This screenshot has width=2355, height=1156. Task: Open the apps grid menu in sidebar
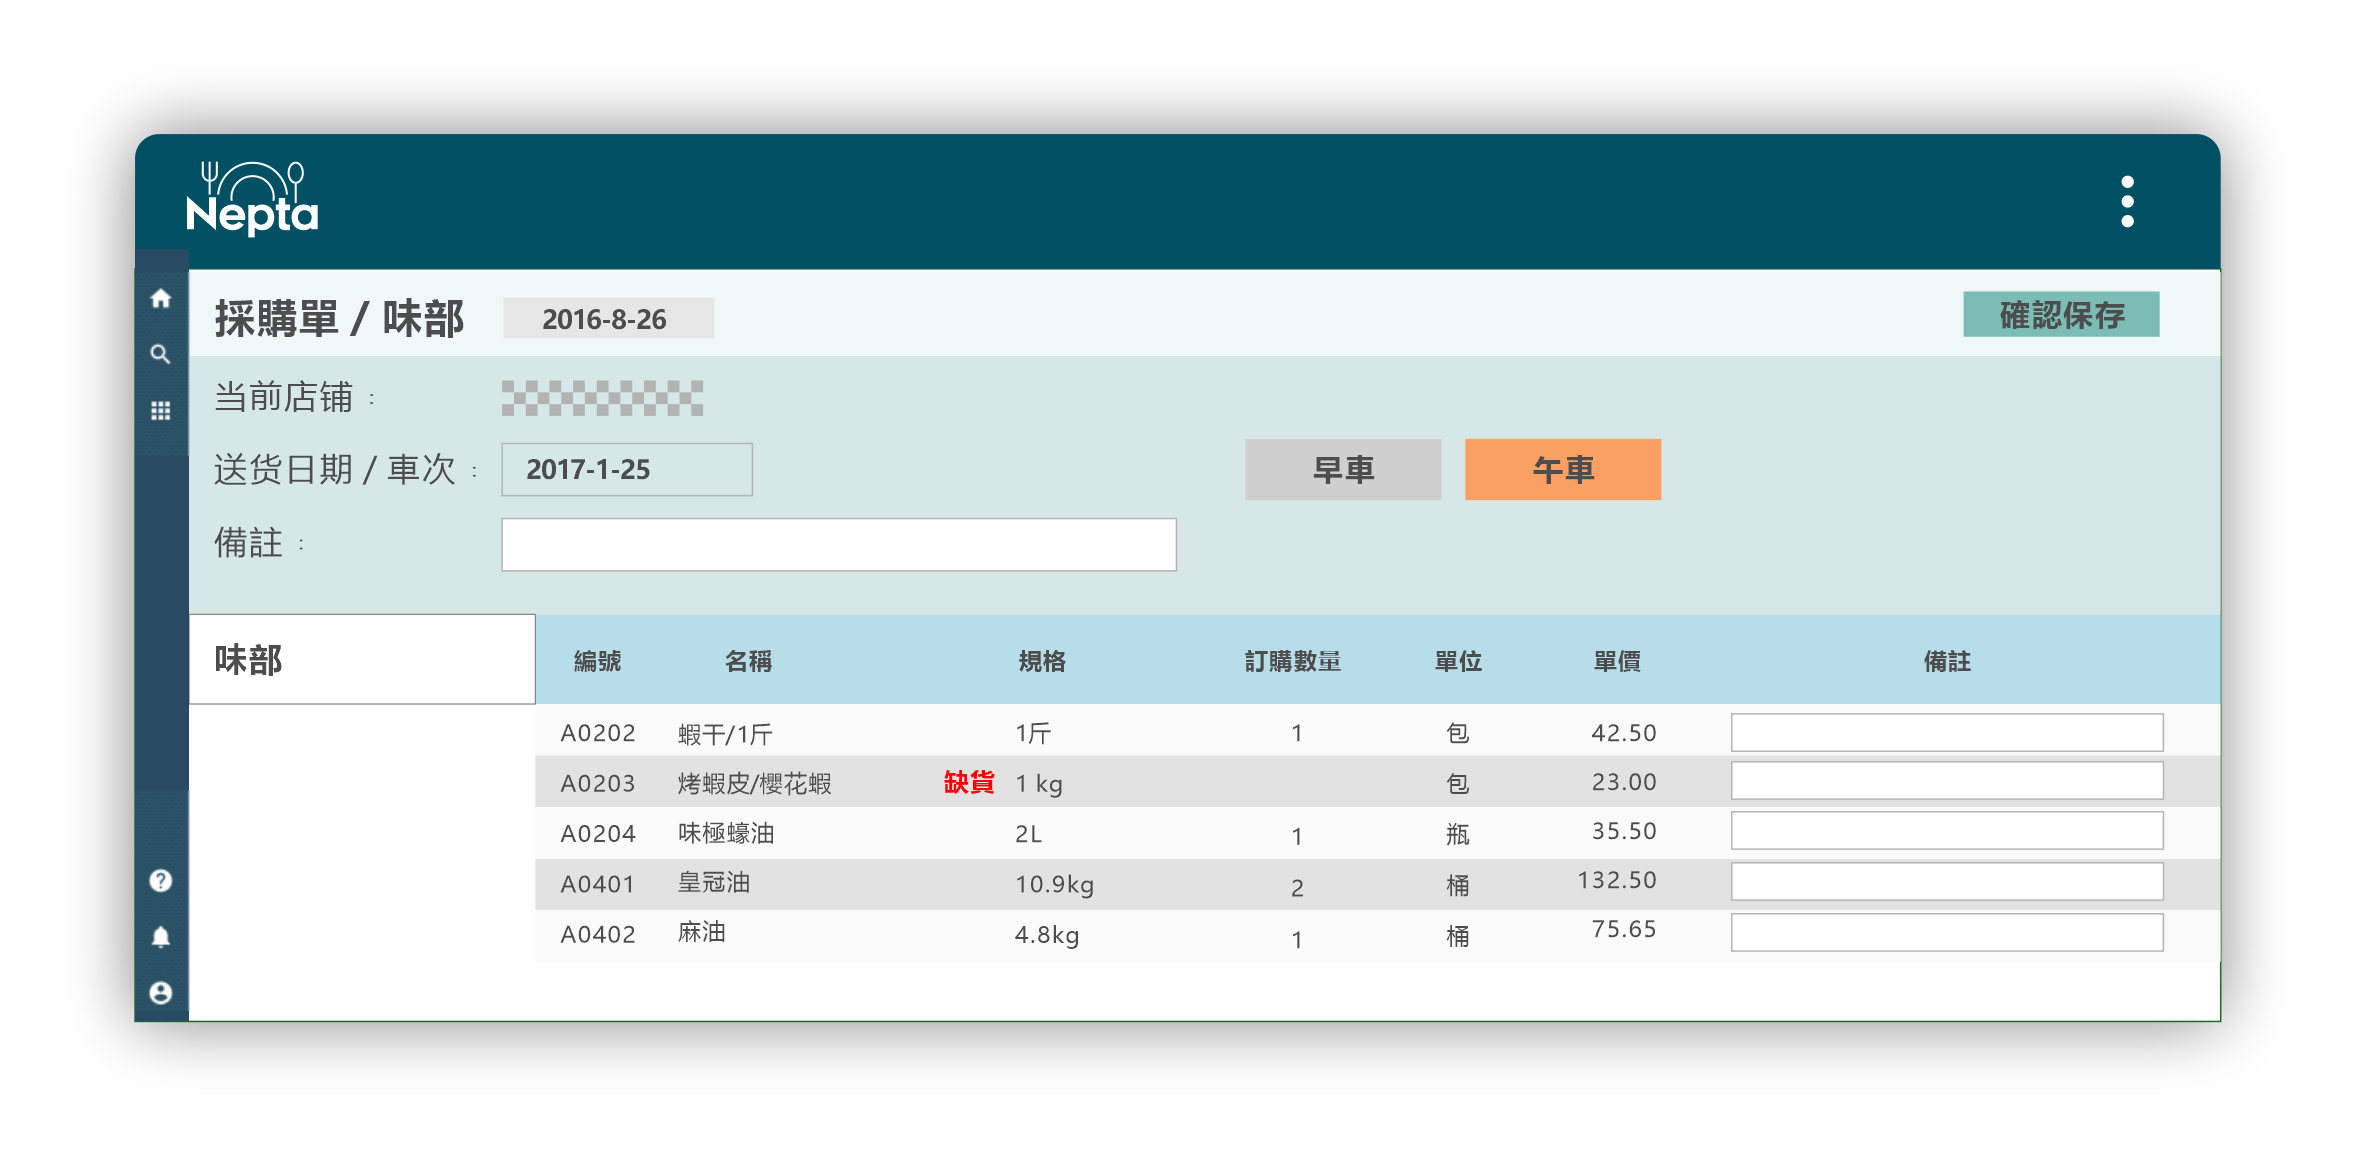[161, 410]
